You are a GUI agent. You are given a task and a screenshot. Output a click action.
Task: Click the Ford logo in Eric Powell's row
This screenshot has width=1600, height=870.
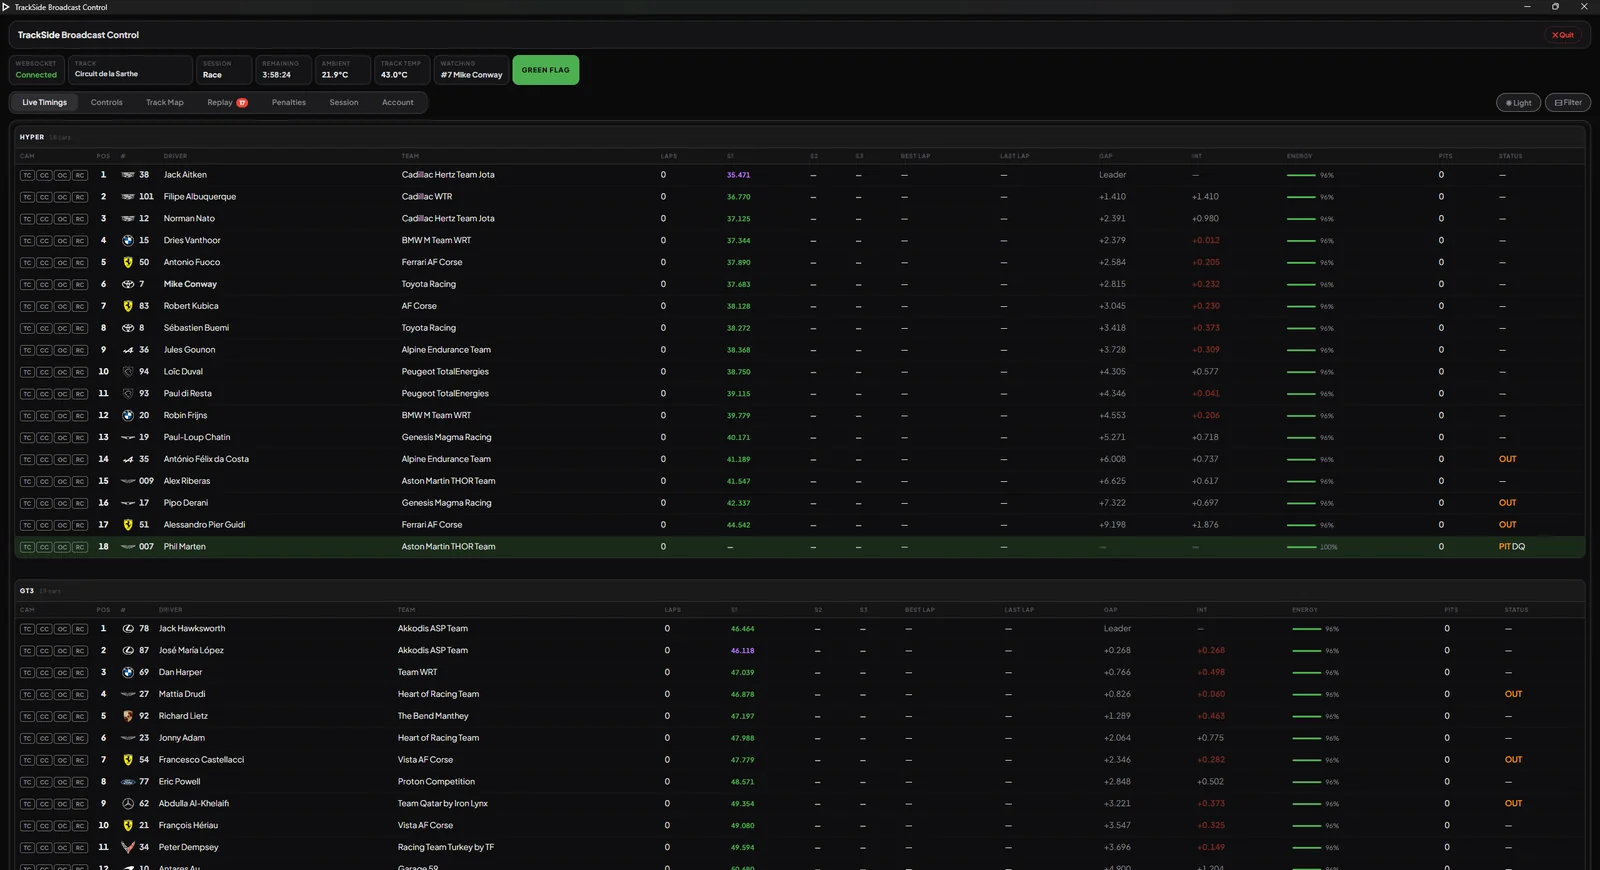point(128,782)
